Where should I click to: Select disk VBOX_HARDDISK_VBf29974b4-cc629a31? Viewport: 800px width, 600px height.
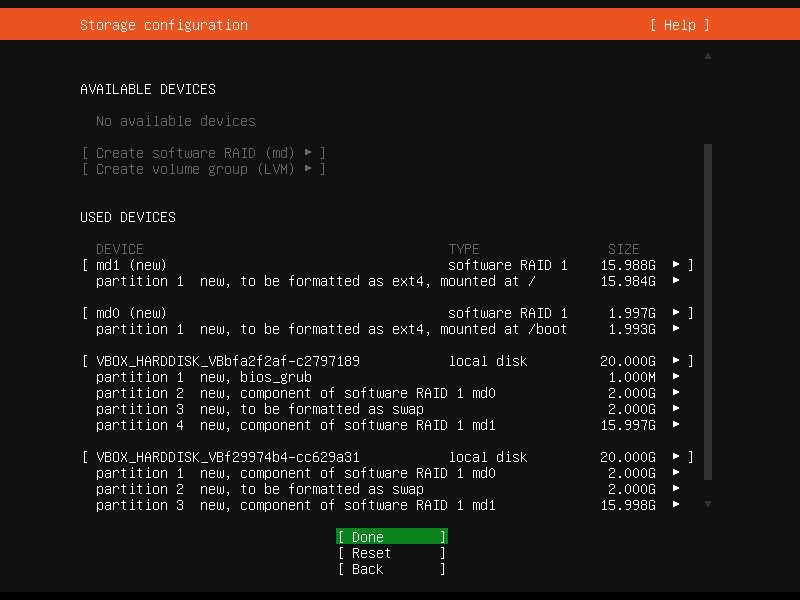coord(228,457)
